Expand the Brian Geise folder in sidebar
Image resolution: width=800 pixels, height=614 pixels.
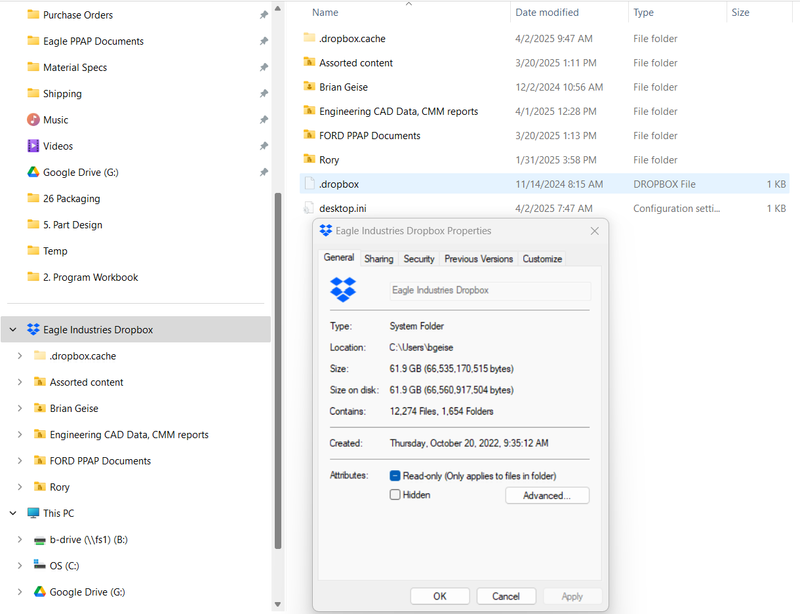pos(20,408)
